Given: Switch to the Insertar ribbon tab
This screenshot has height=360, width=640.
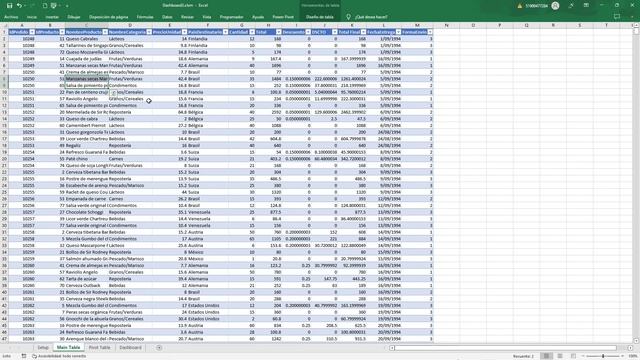Looking at the screenshot, I should click(x=52, y=17).
